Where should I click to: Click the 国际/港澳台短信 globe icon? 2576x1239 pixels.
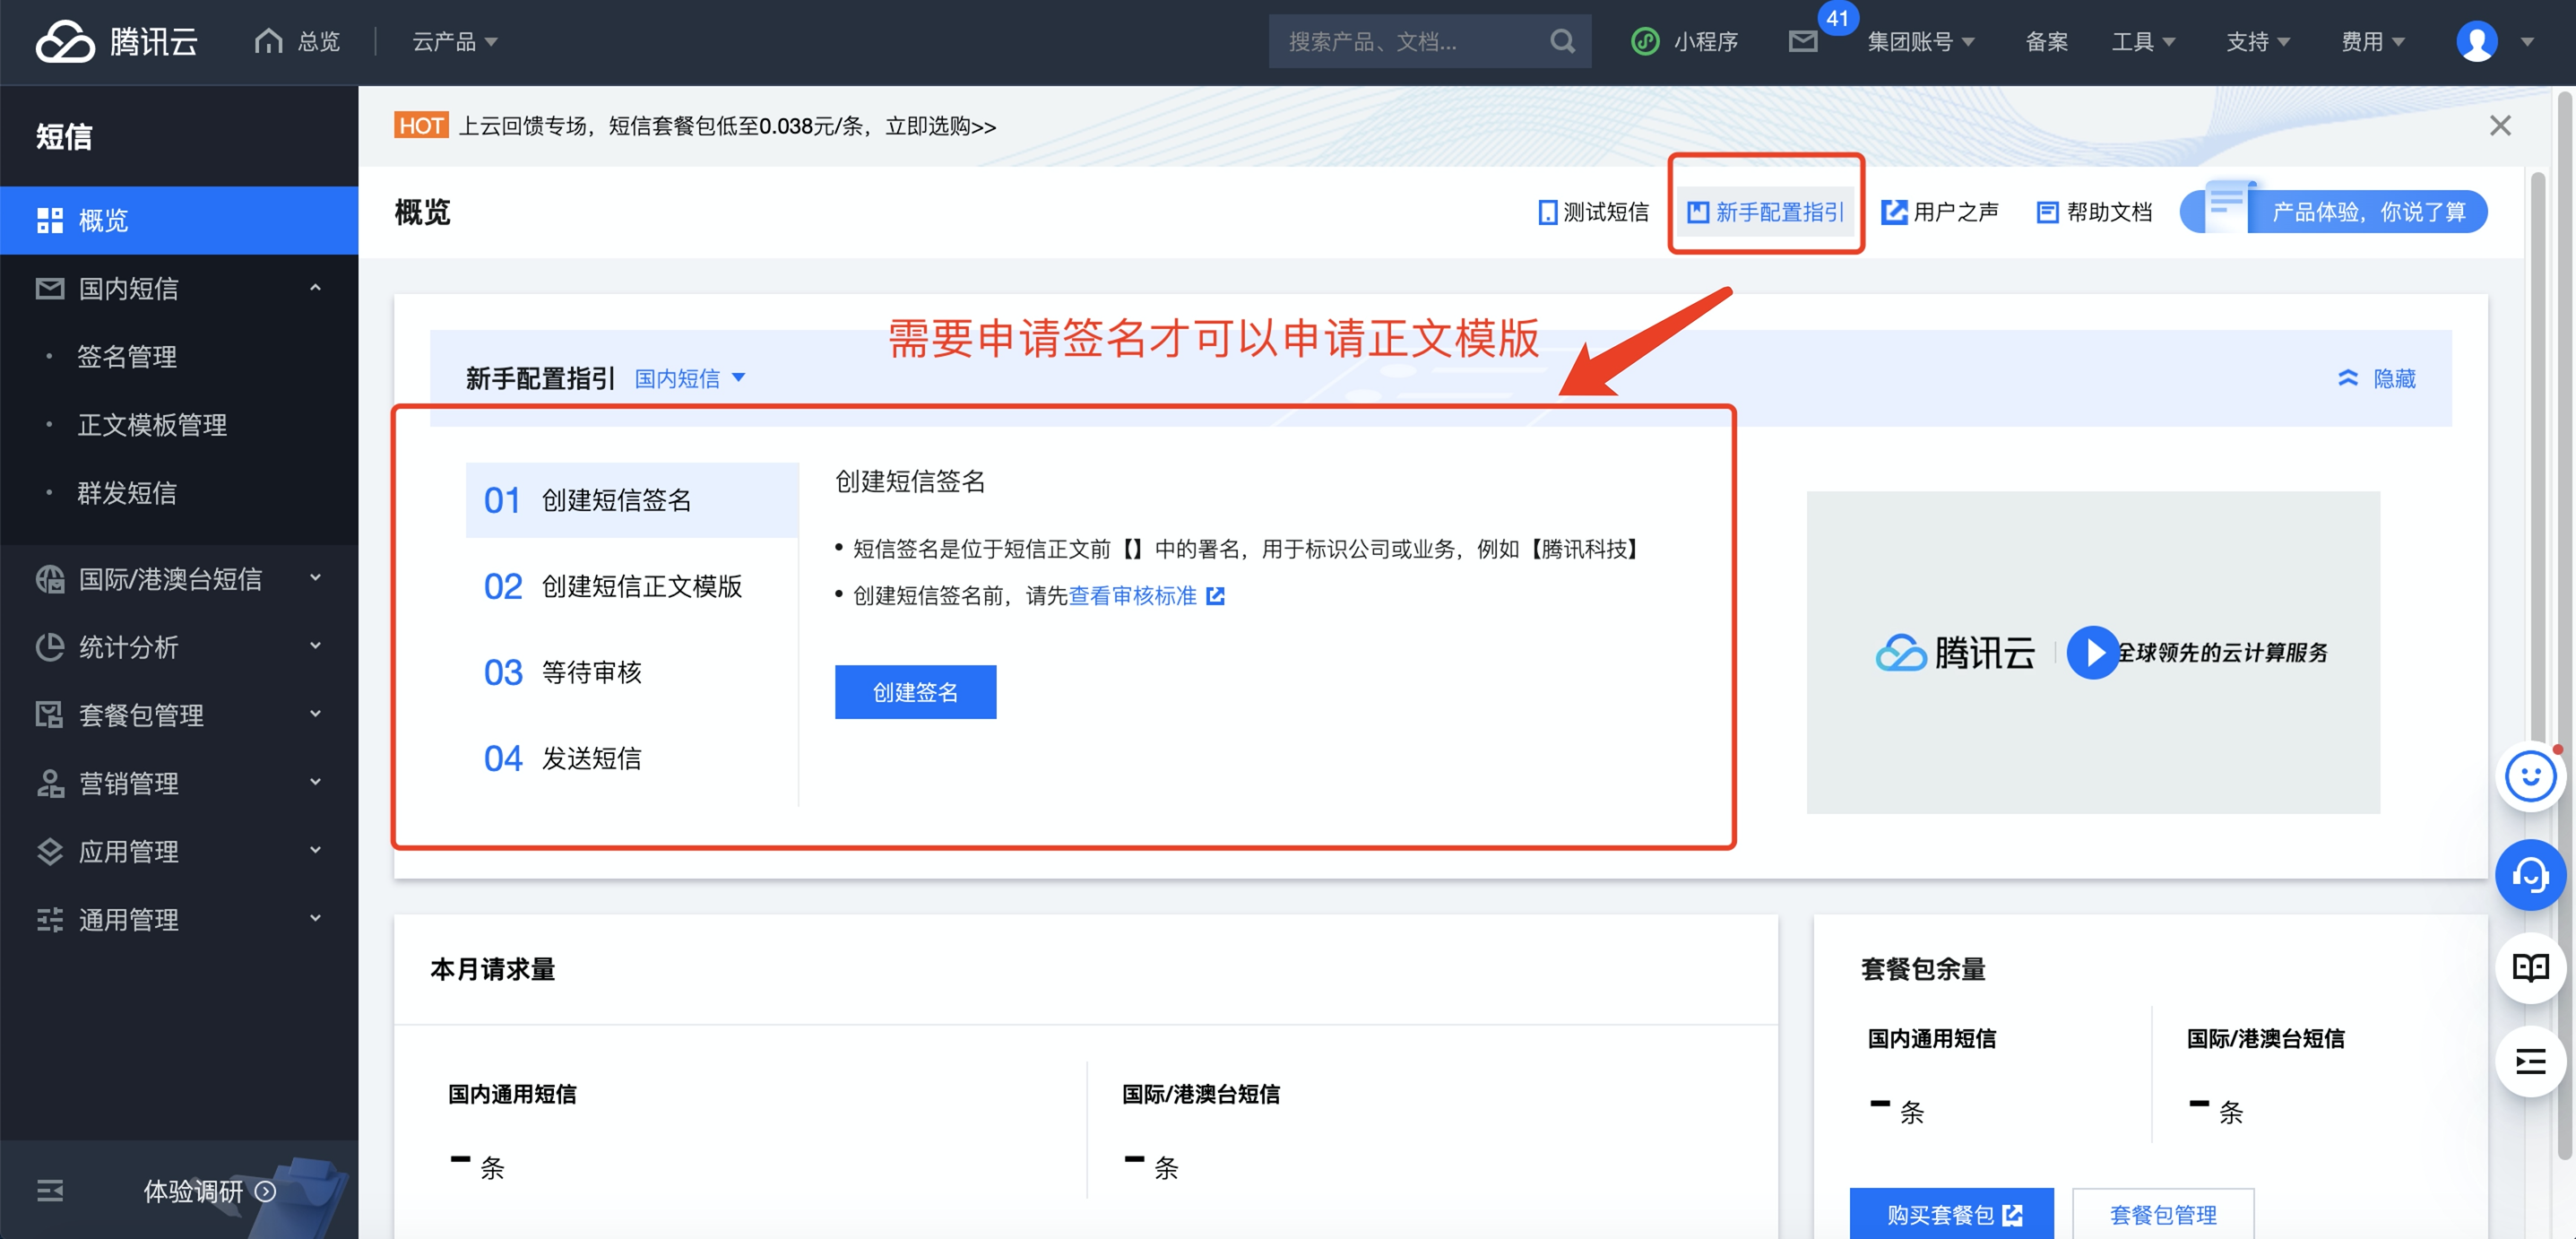pos(50,579)
